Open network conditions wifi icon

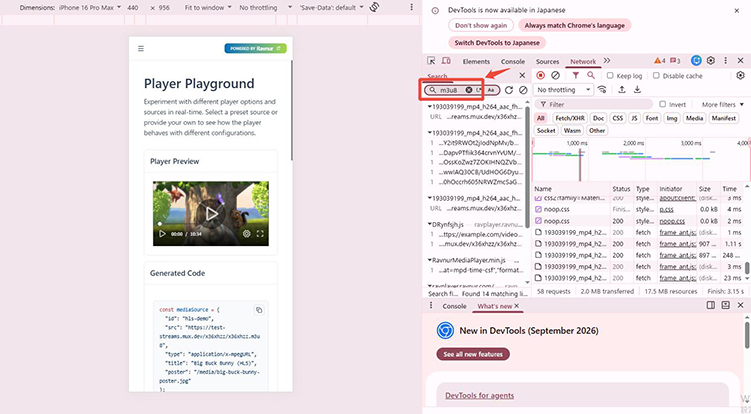[602, 90]
